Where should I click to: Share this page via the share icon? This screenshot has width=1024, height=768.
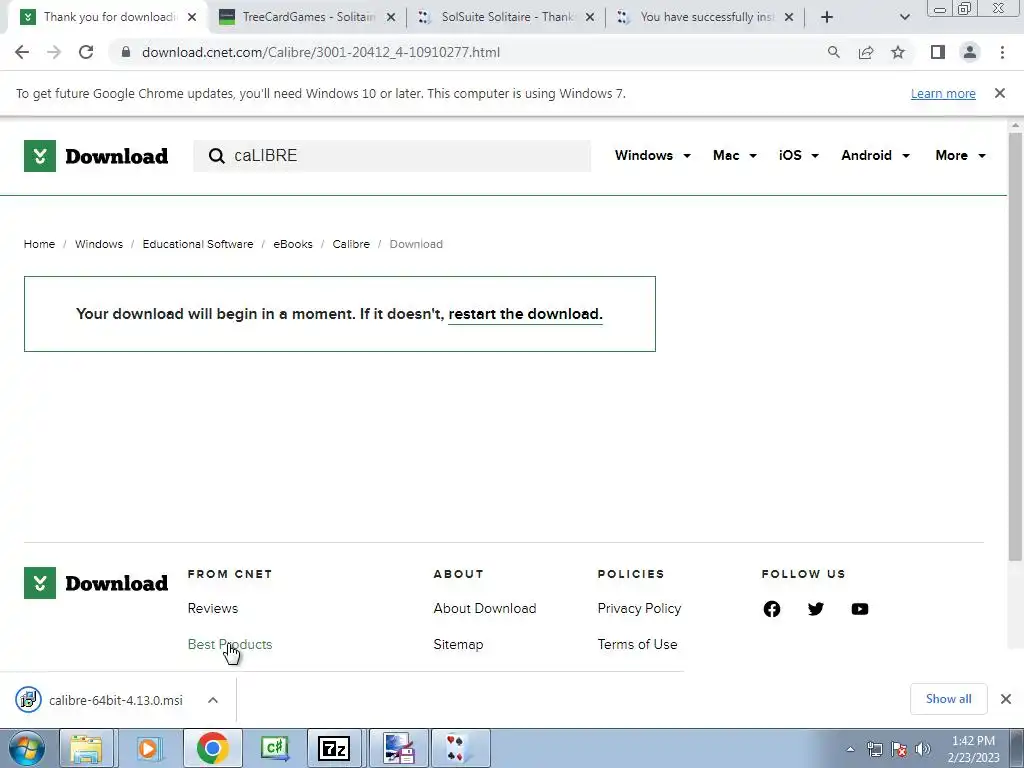866,52
